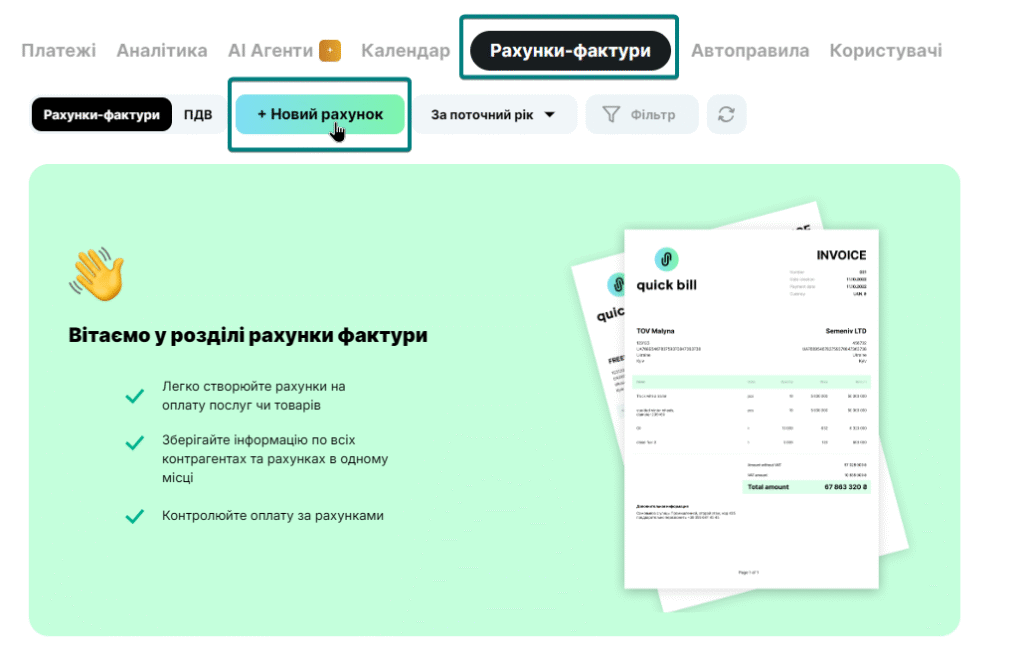
Task: Click the caret arrow of the period selector
Action: [x=549, y=115]
